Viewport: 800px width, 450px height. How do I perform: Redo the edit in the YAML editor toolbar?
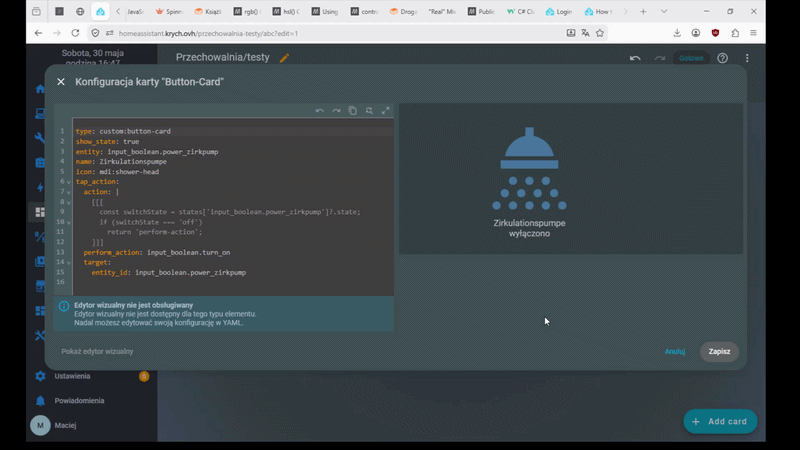coord(336,111)
